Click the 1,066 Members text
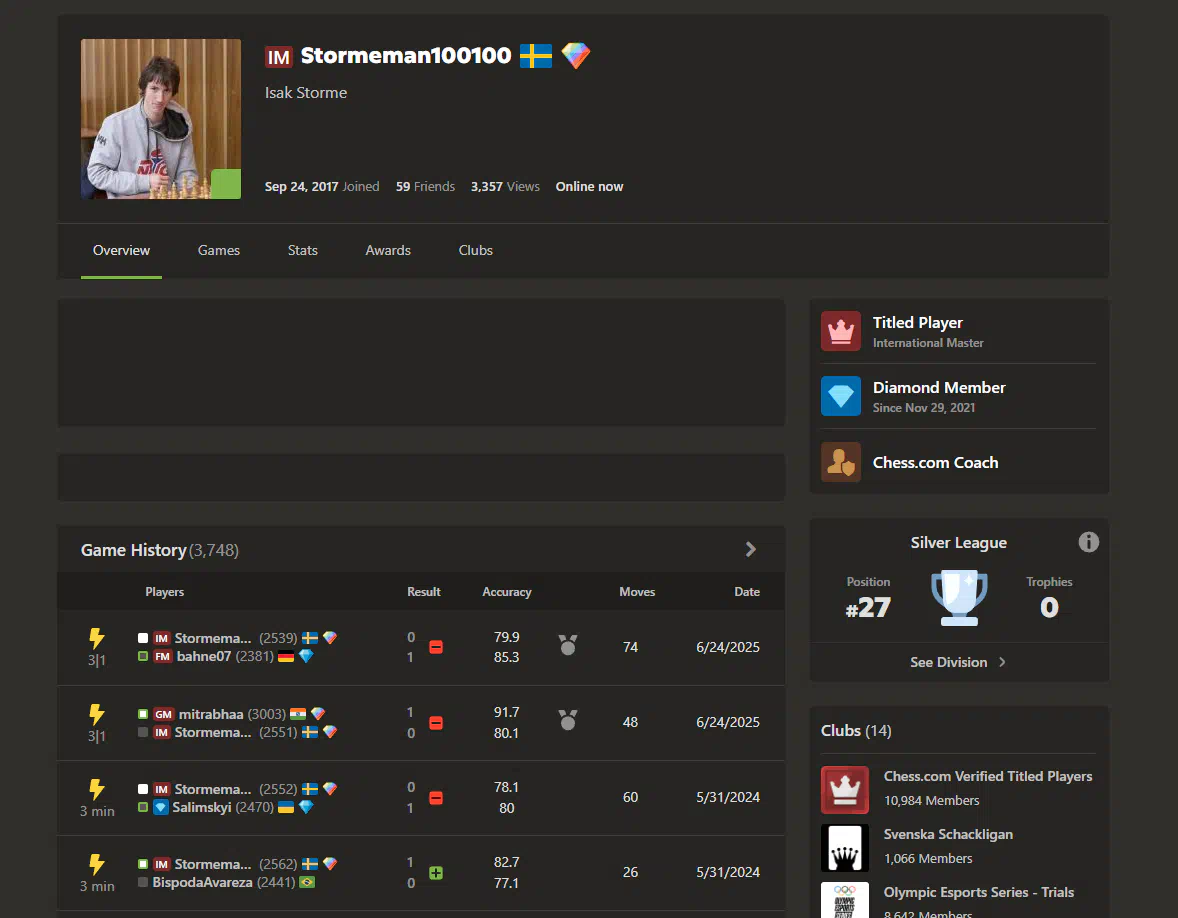 coord(928,859)
